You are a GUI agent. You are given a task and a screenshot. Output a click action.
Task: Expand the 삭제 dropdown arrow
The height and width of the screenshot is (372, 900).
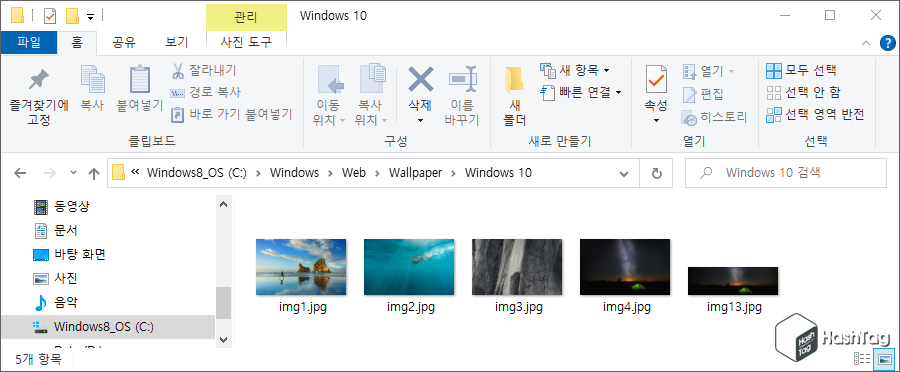point(420,121)
